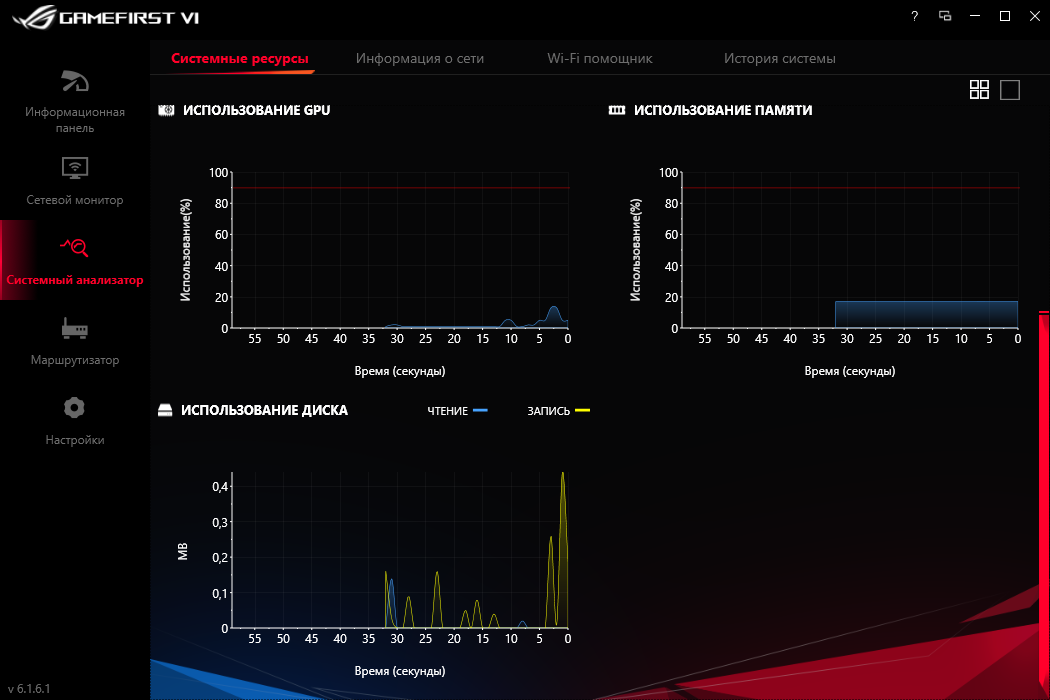Click Время (секунды) label under memory graph
1050x700 pixels.
tap(850, 370)
